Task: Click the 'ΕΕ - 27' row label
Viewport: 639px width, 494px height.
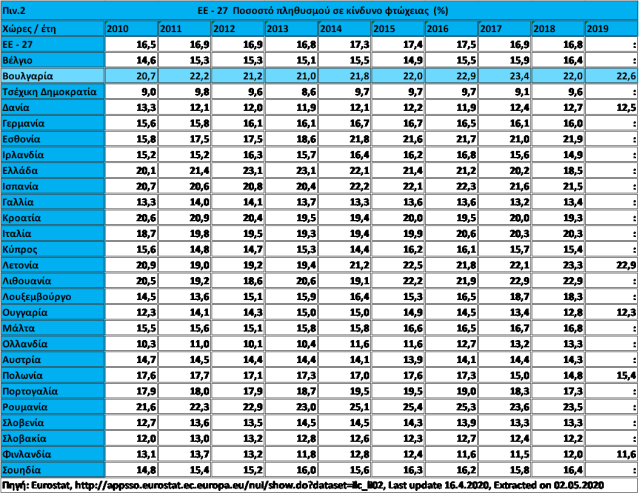Action: pos(52,45)
